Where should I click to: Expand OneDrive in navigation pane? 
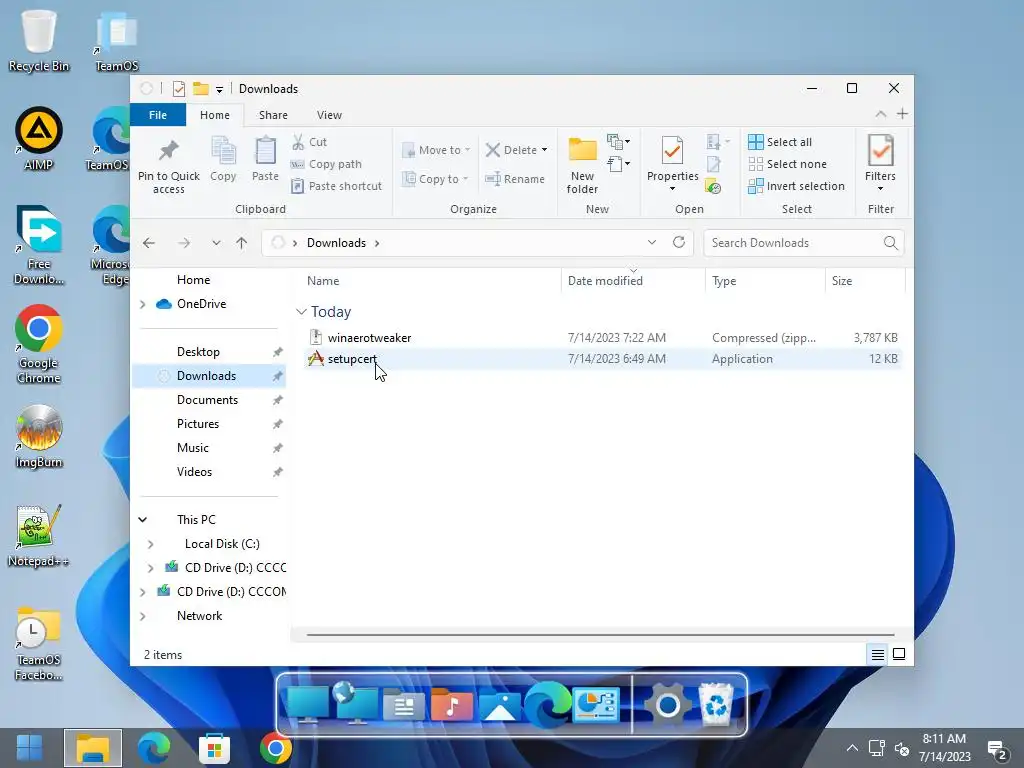[x=142, y=304]
